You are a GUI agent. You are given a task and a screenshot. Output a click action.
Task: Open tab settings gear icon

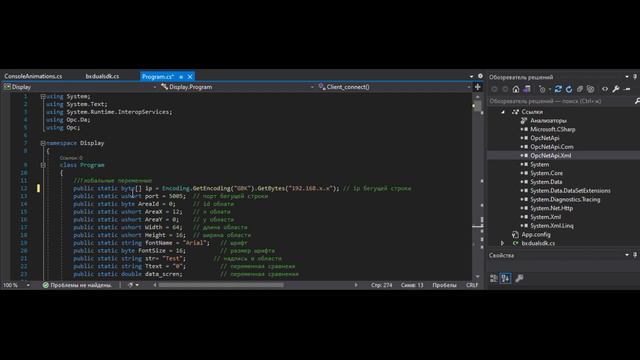pyautogui.click(x=480, y=76)
